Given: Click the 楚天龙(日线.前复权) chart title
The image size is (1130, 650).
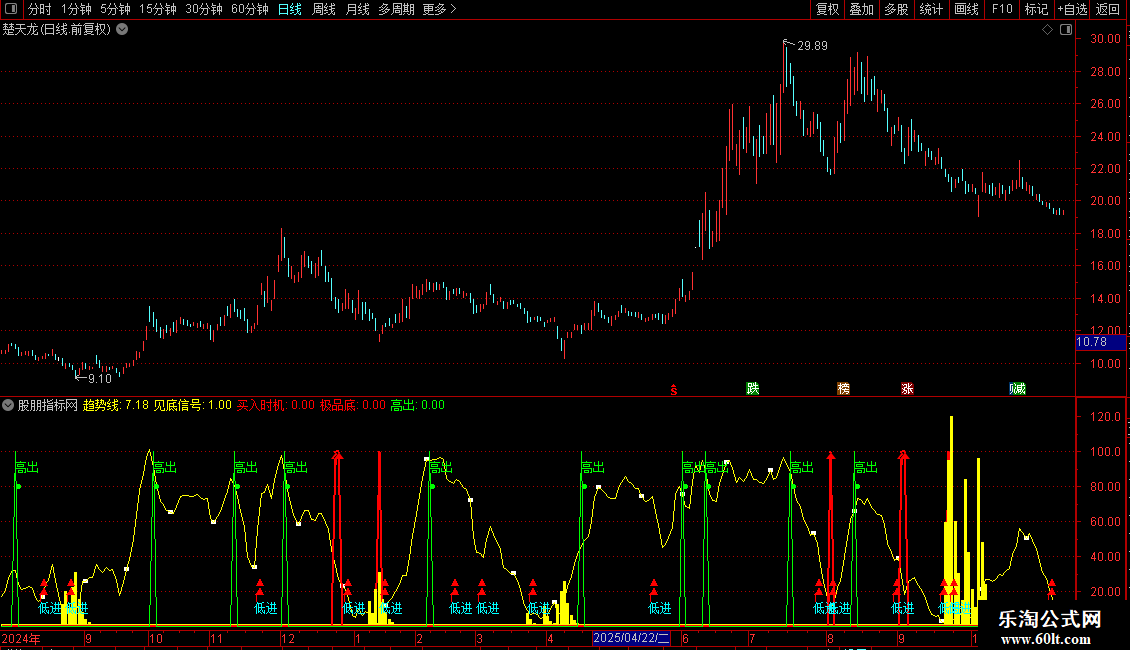Looking at the screenshot, I should tap(57, 30).
